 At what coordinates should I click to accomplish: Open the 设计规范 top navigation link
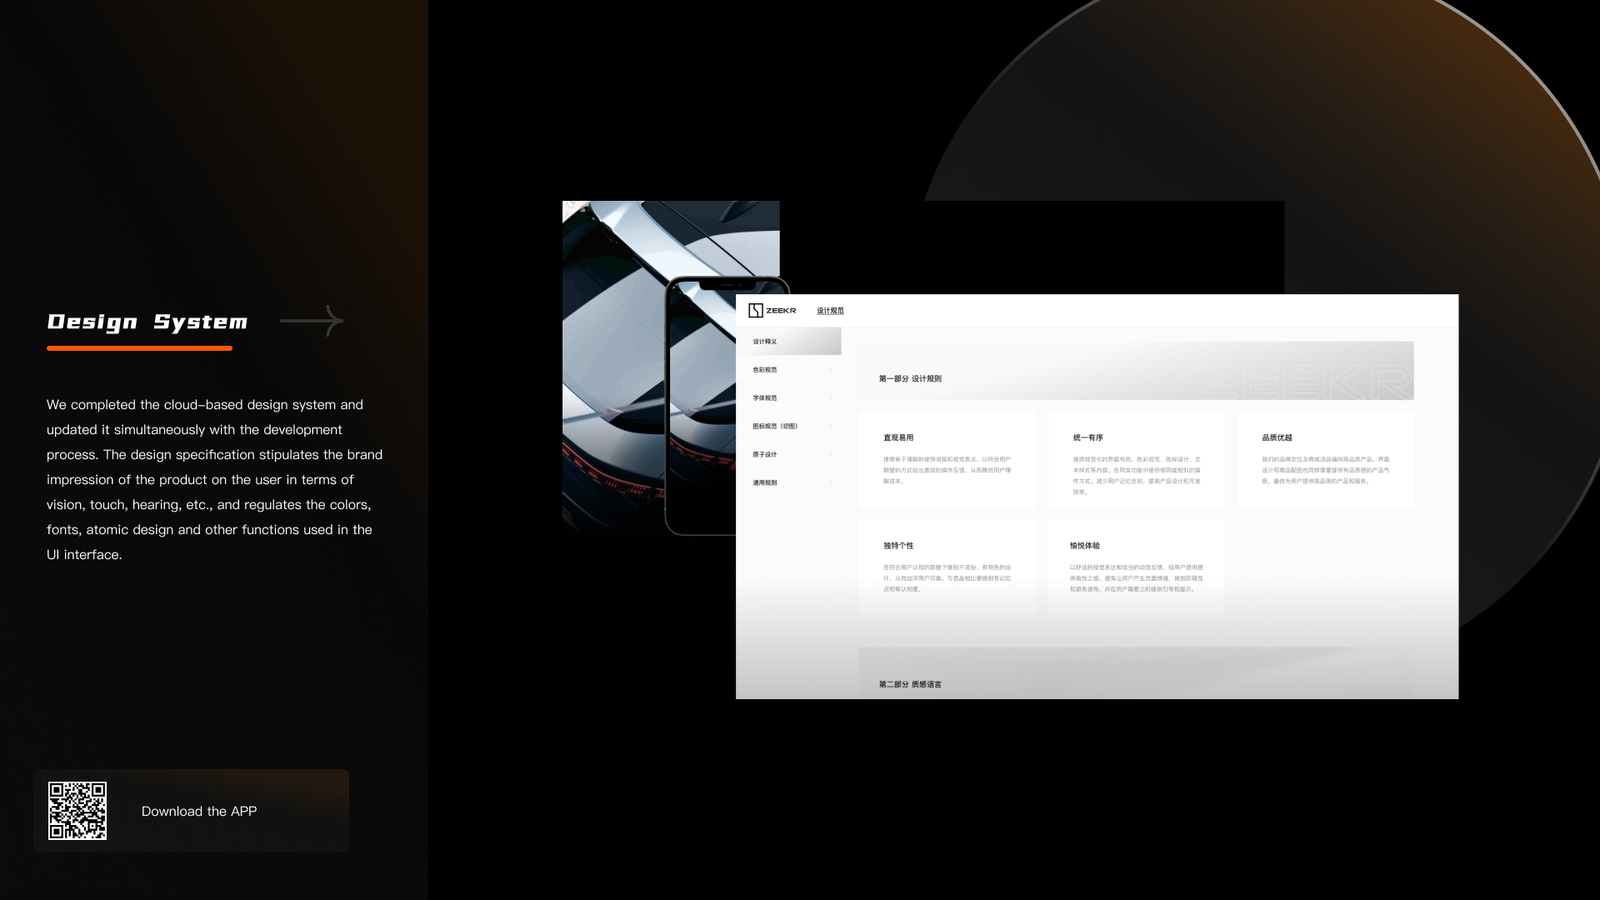point(830,311)
